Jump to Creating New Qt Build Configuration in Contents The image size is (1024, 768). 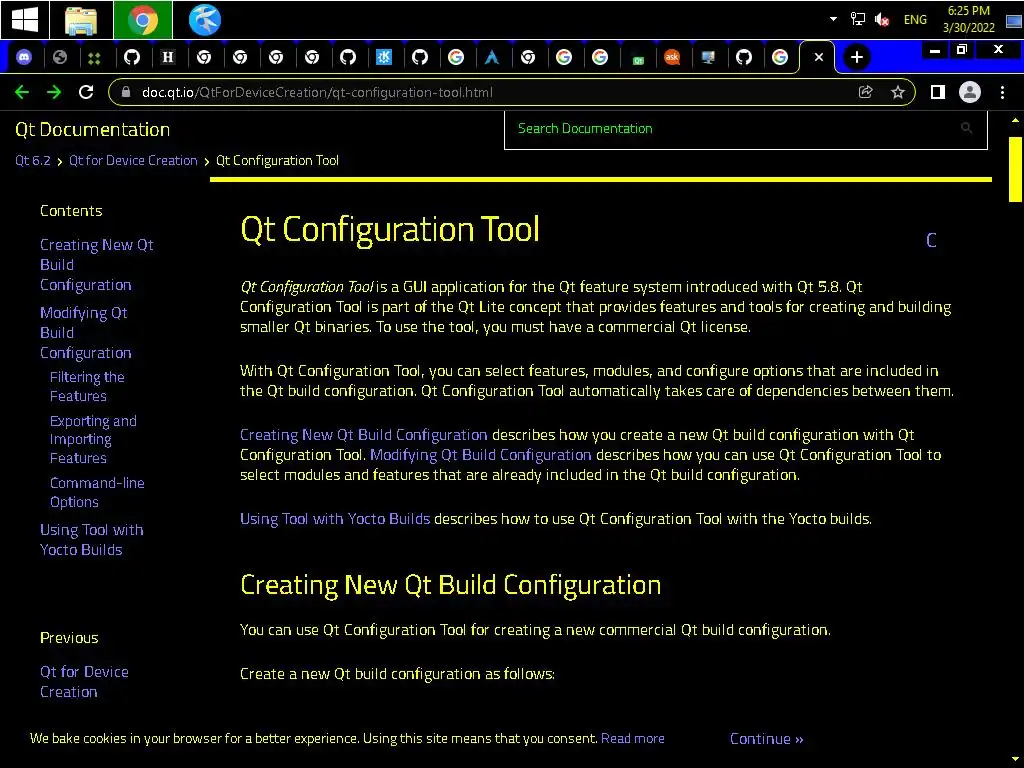[97, 264]
